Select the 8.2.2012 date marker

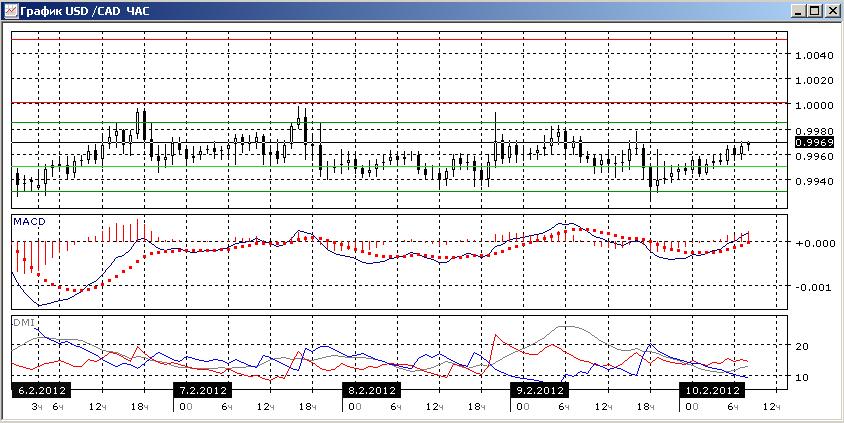[372, 390]
